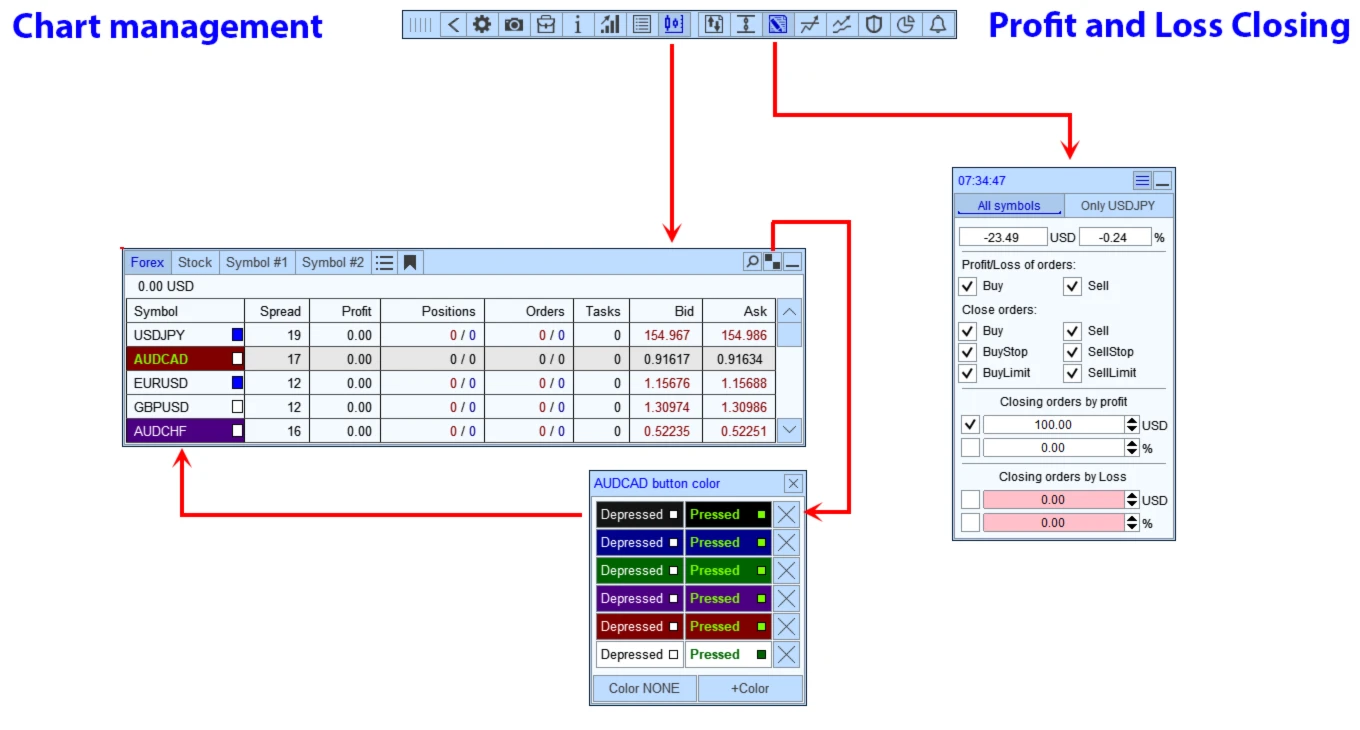The width and height of the screenshot is (1360, 730).
Task: Click the symbol table scroll-up arrow
Action: coord(790,311)
